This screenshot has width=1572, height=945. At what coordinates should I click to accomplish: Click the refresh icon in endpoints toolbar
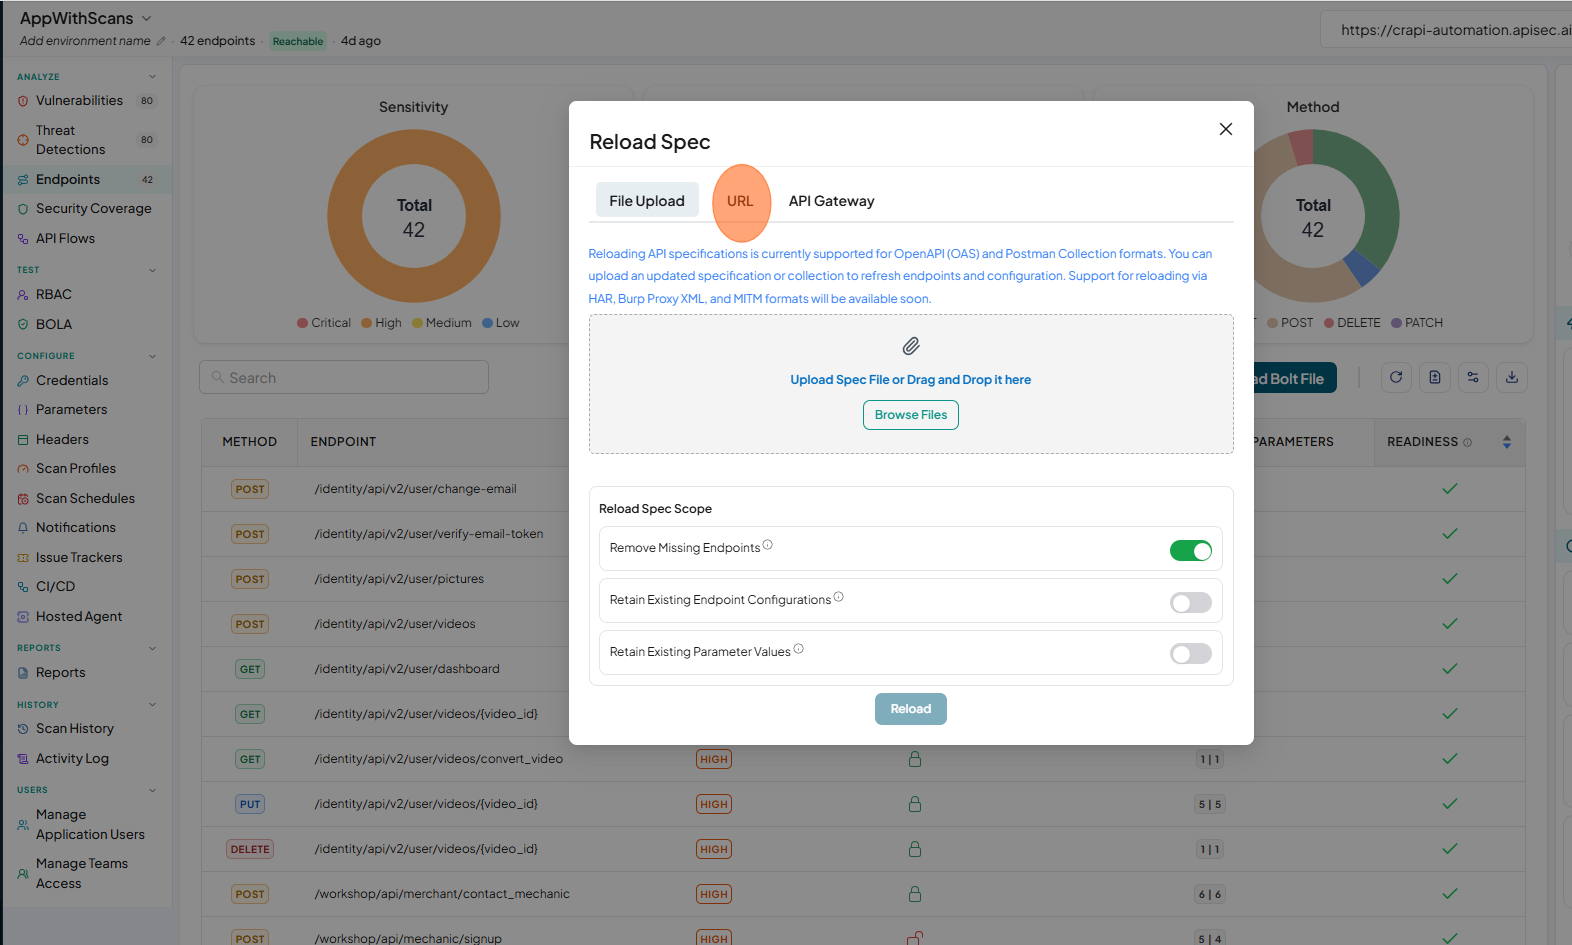pos(1396,377)
